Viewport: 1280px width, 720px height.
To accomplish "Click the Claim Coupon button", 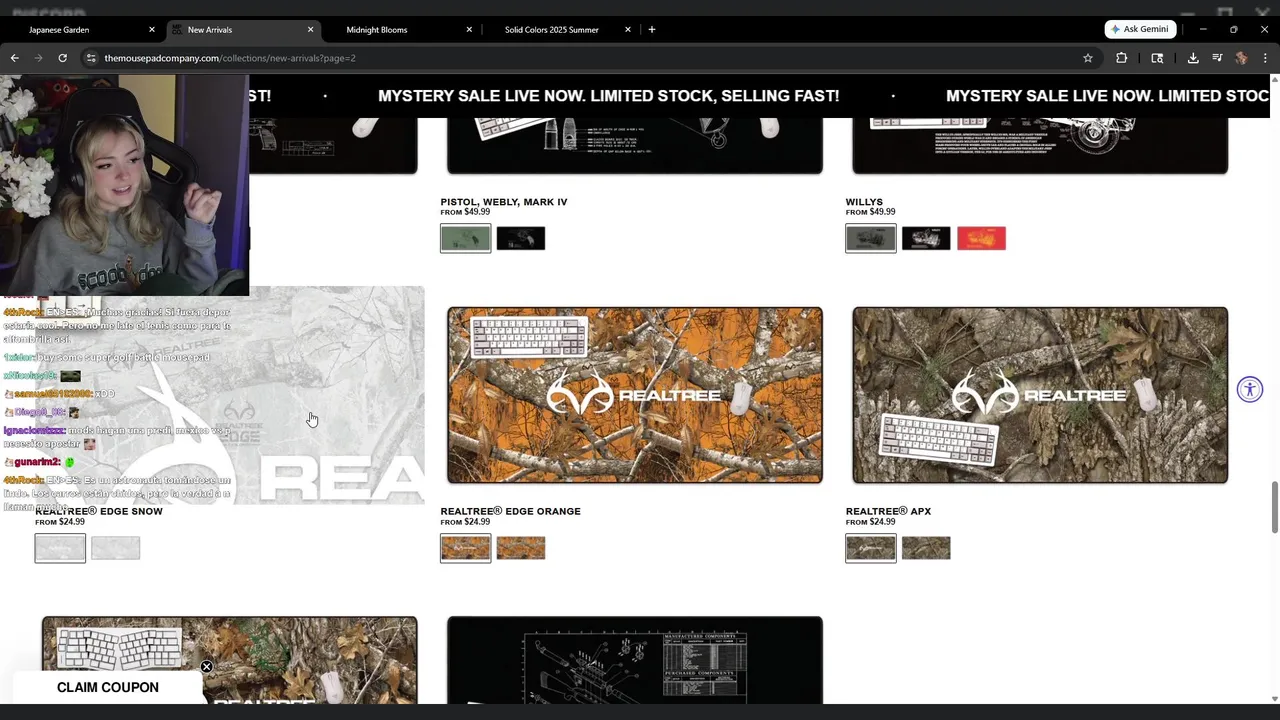I will tap(108, 688).
